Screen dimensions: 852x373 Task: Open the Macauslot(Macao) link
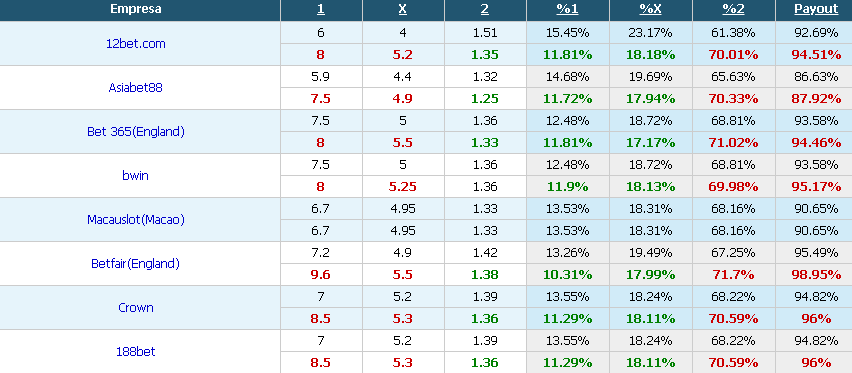click(x=135, y=220)
